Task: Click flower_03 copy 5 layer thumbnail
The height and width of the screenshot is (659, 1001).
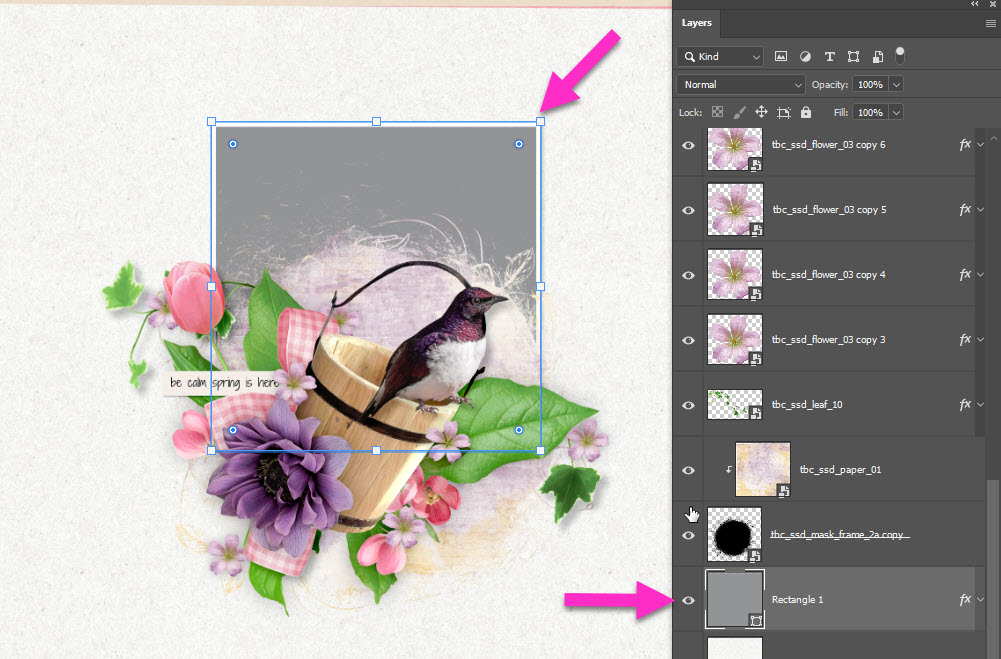Action: (x=734, y=209)
